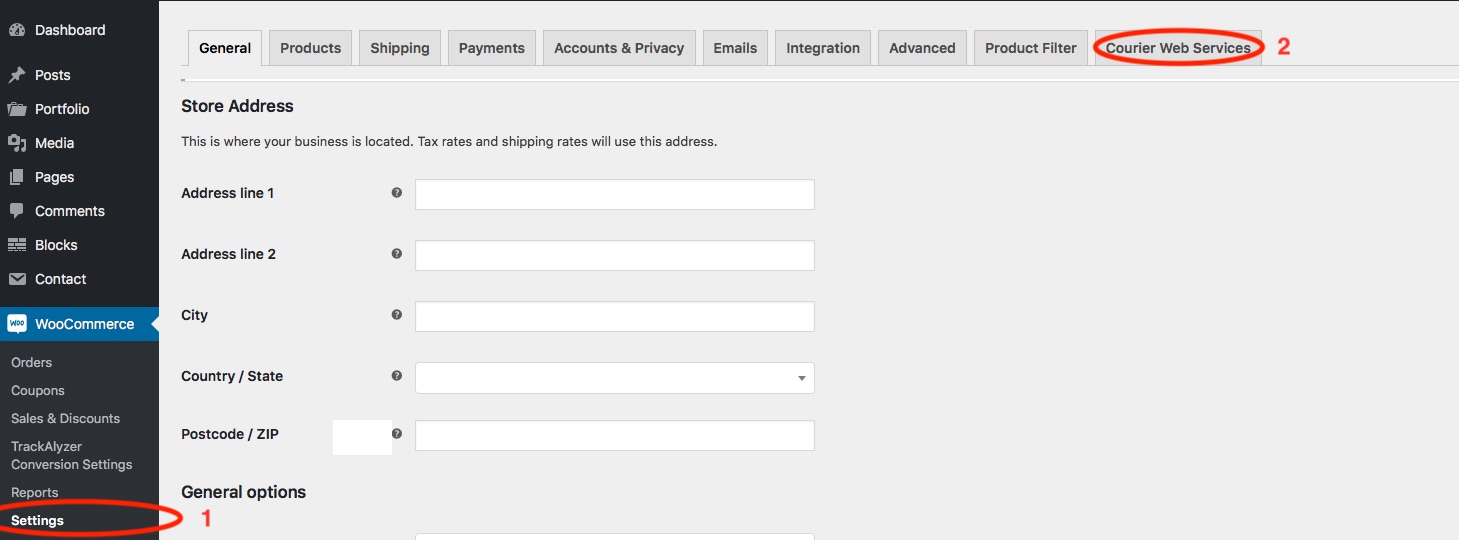Open the Reports submenu link

35,492
